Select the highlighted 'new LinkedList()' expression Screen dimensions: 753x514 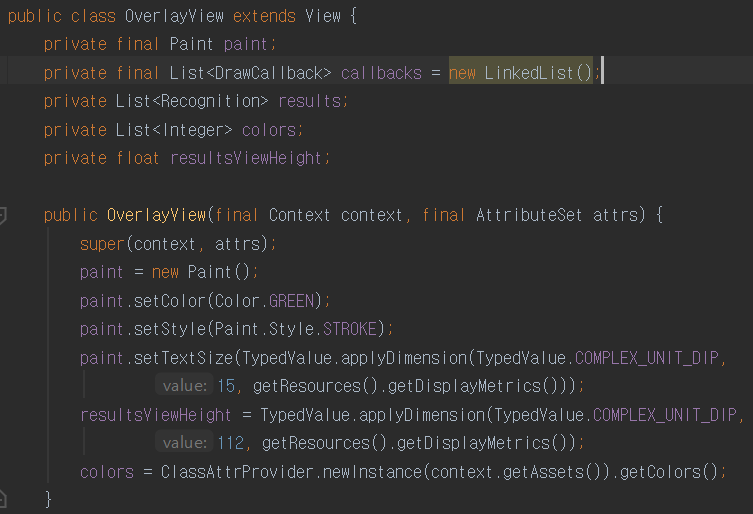521,73
